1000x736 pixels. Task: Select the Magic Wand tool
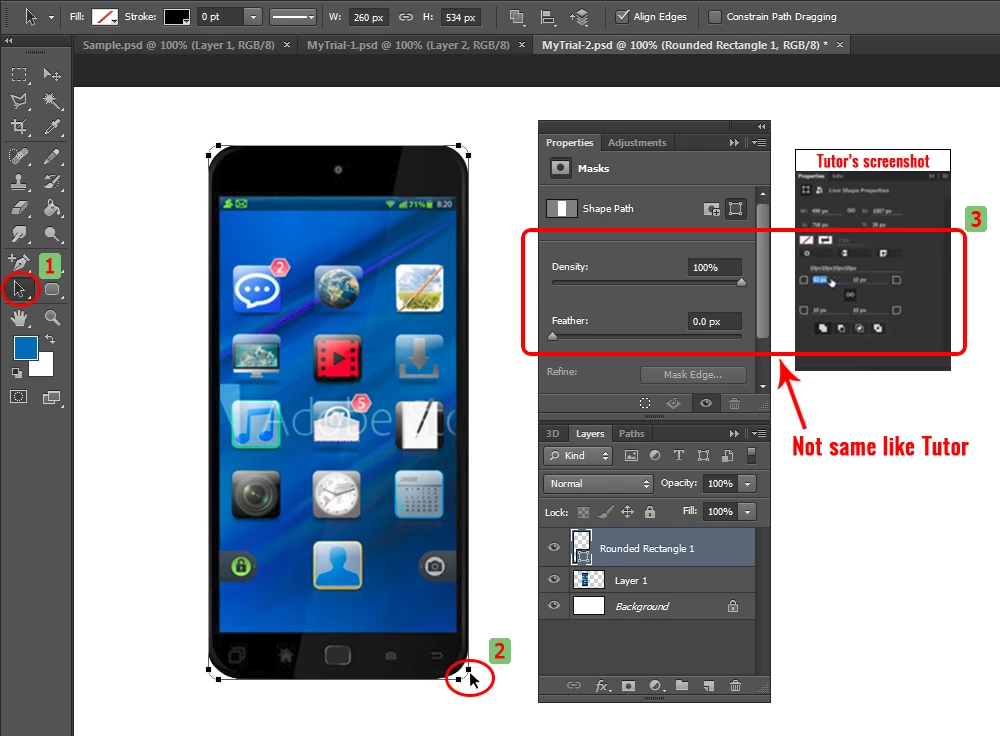pyautogui.click(x=52, y=101)
